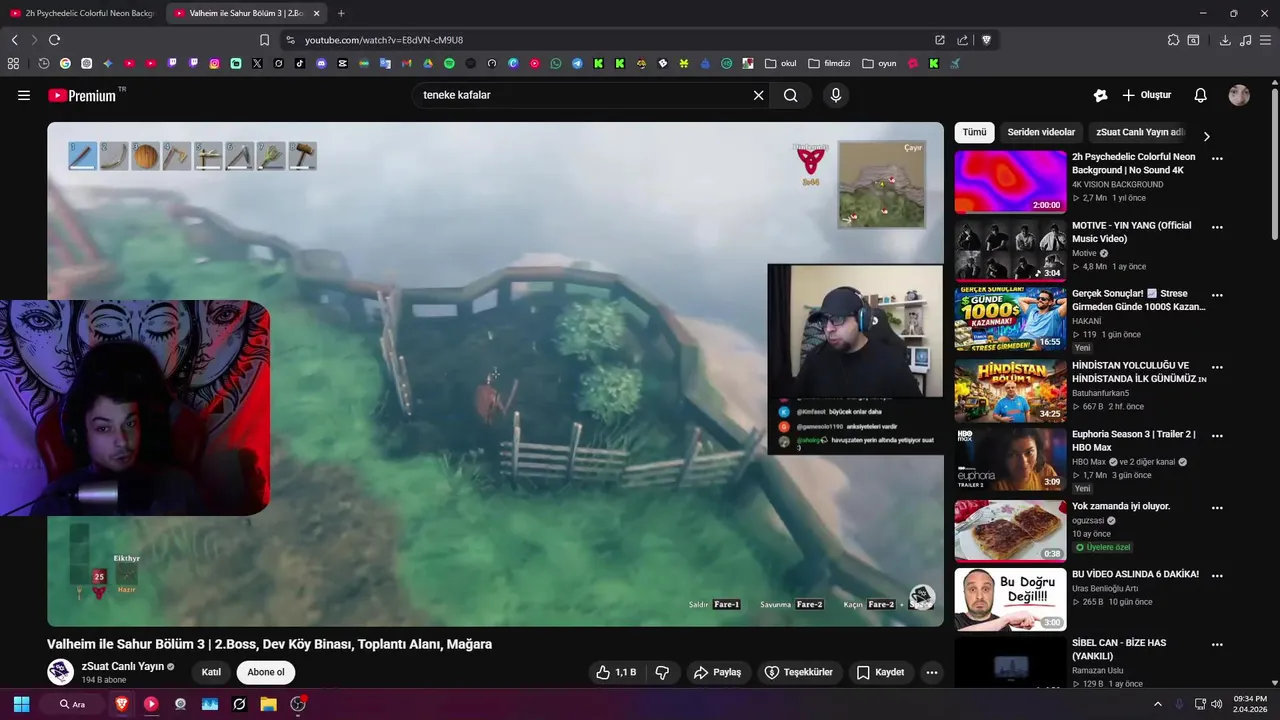Image resolution: width=1280 pixels, height=720 pixels.
Task: Open a new browser tab
Action: [341, 13]
